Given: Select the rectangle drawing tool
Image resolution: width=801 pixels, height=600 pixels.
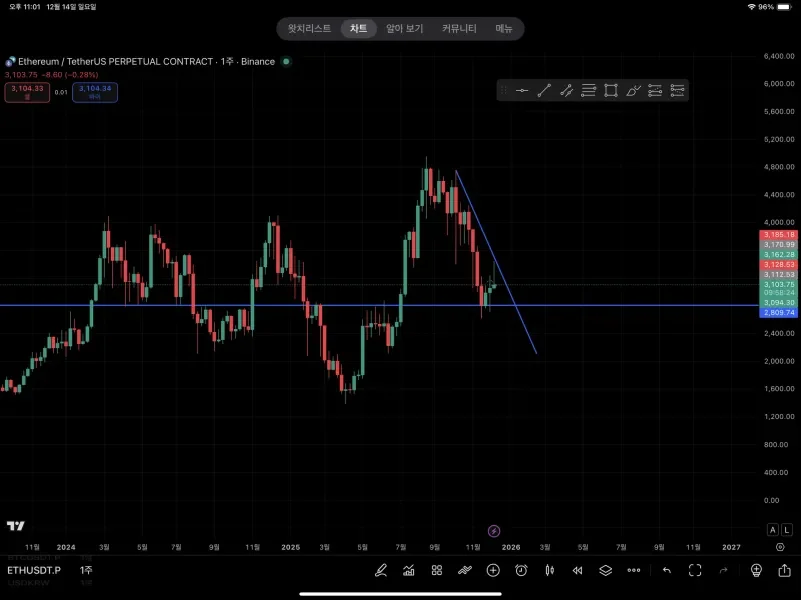Looking at the screenshot, I should click(x=610, y=91).
